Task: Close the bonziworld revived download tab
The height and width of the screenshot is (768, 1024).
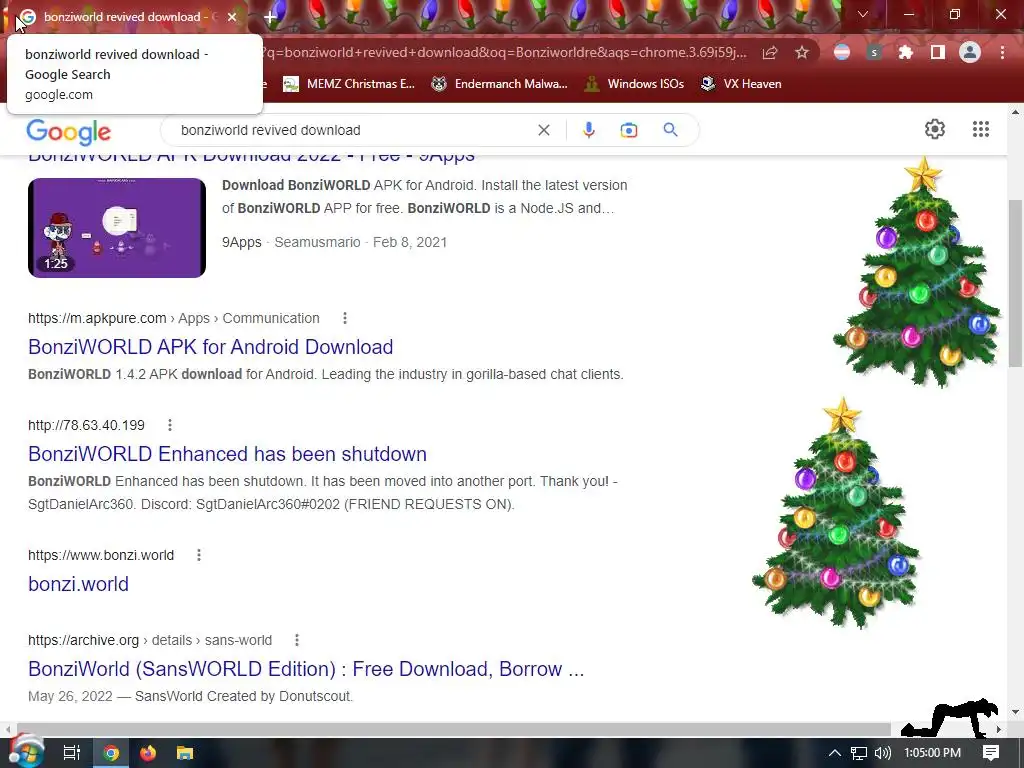Action: [x=232, y=17]
